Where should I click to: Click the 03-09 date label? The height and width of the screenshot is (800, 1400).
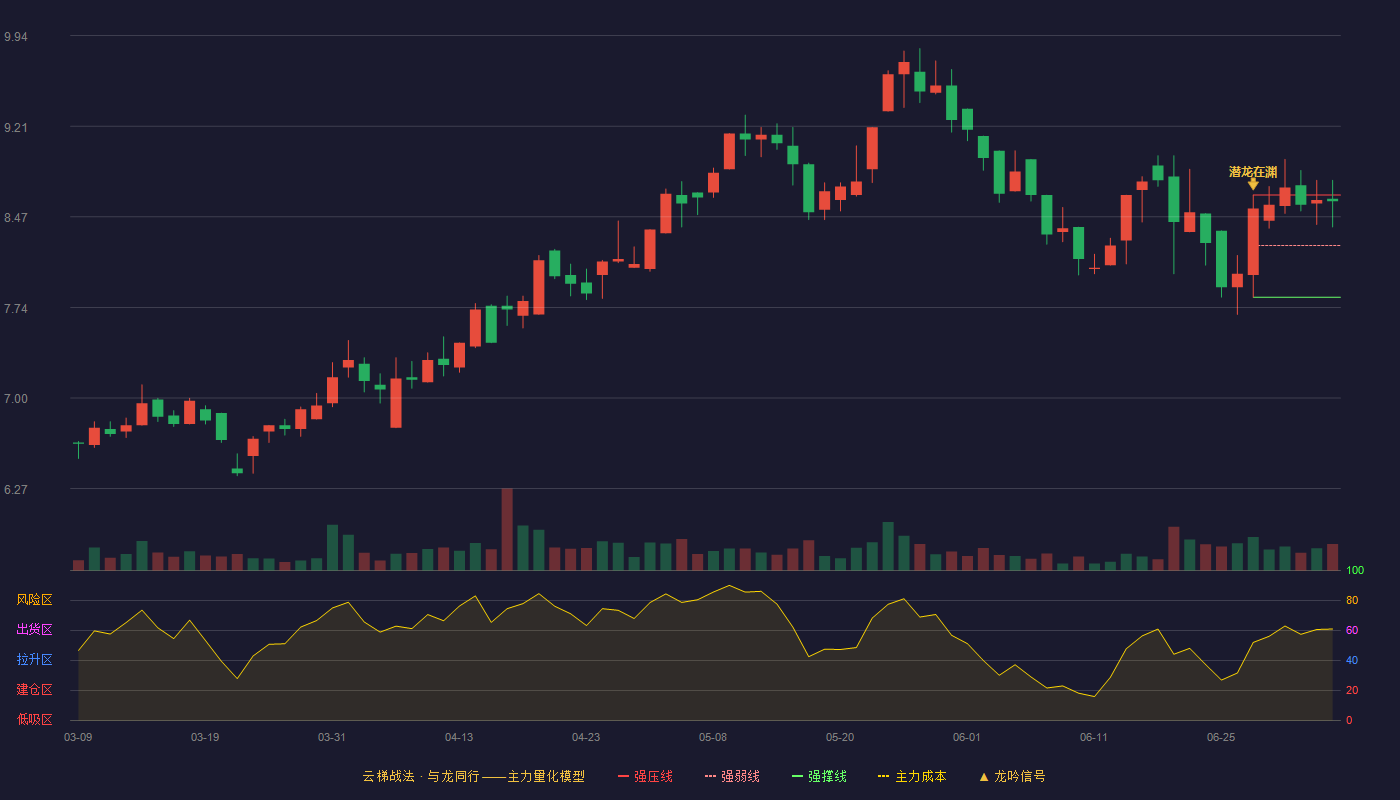point(78,737)
